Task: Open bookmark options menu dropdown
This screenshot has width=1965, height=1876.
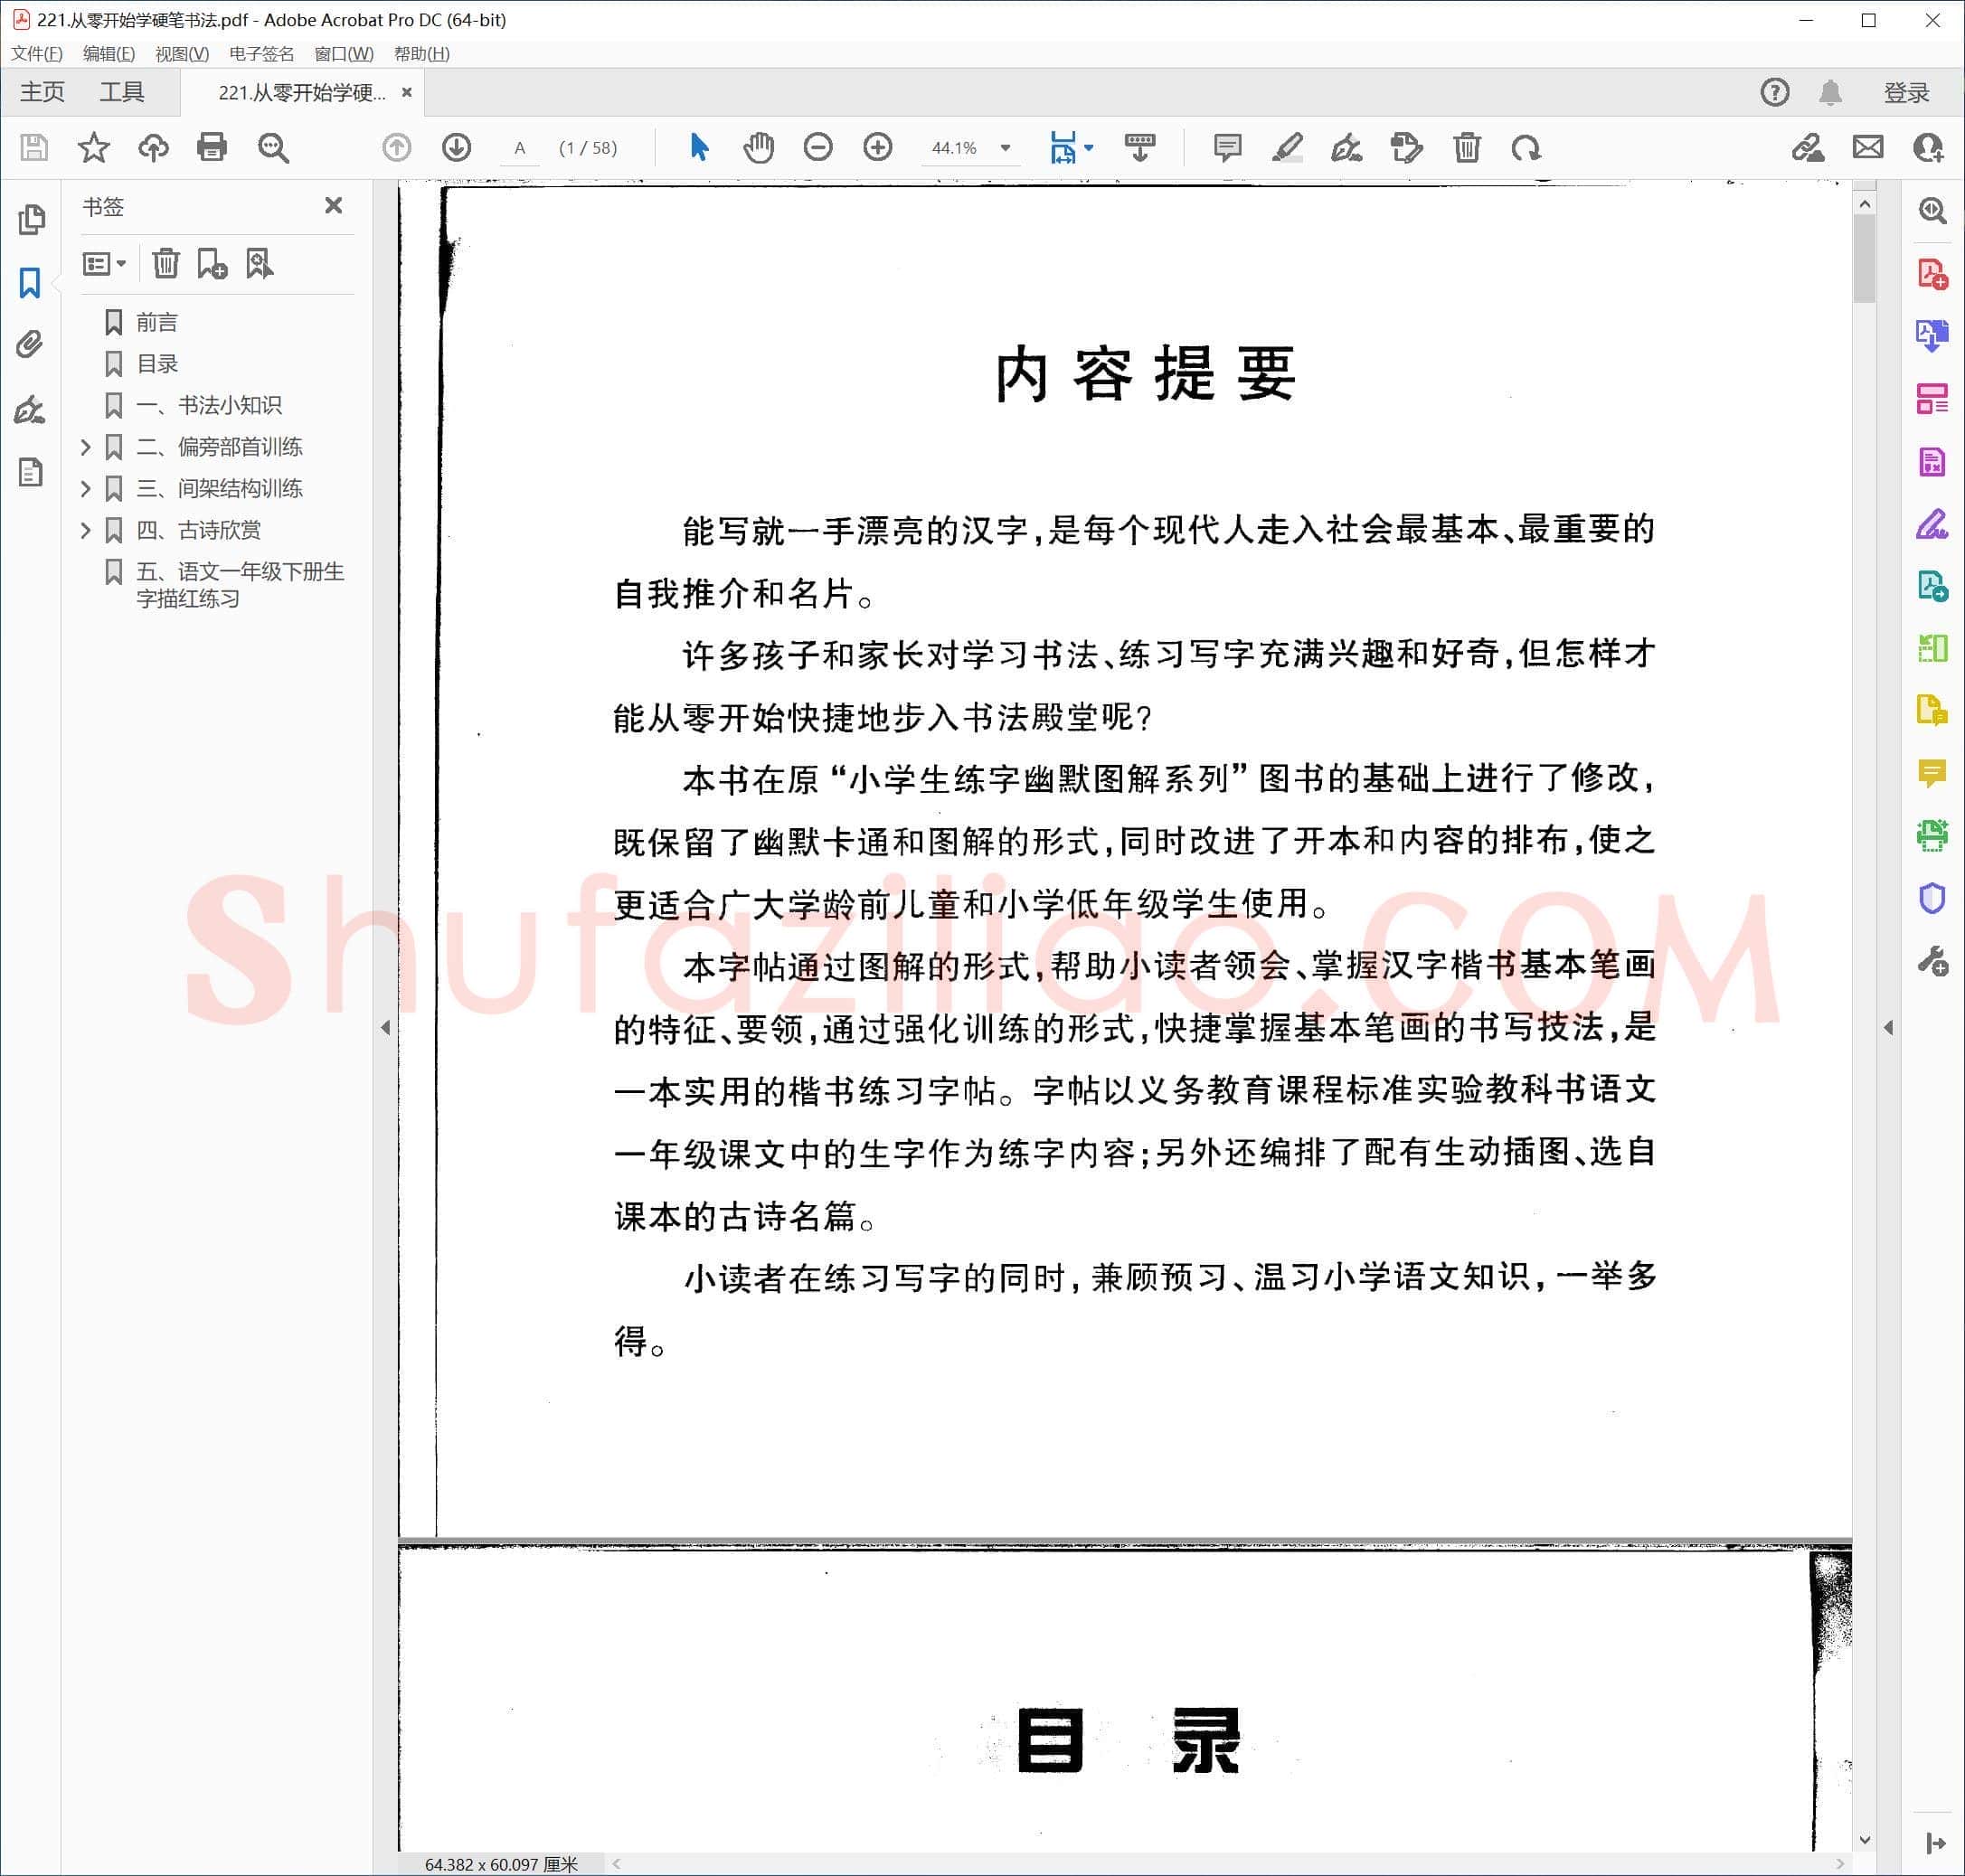Action: [x=104, y=264]
